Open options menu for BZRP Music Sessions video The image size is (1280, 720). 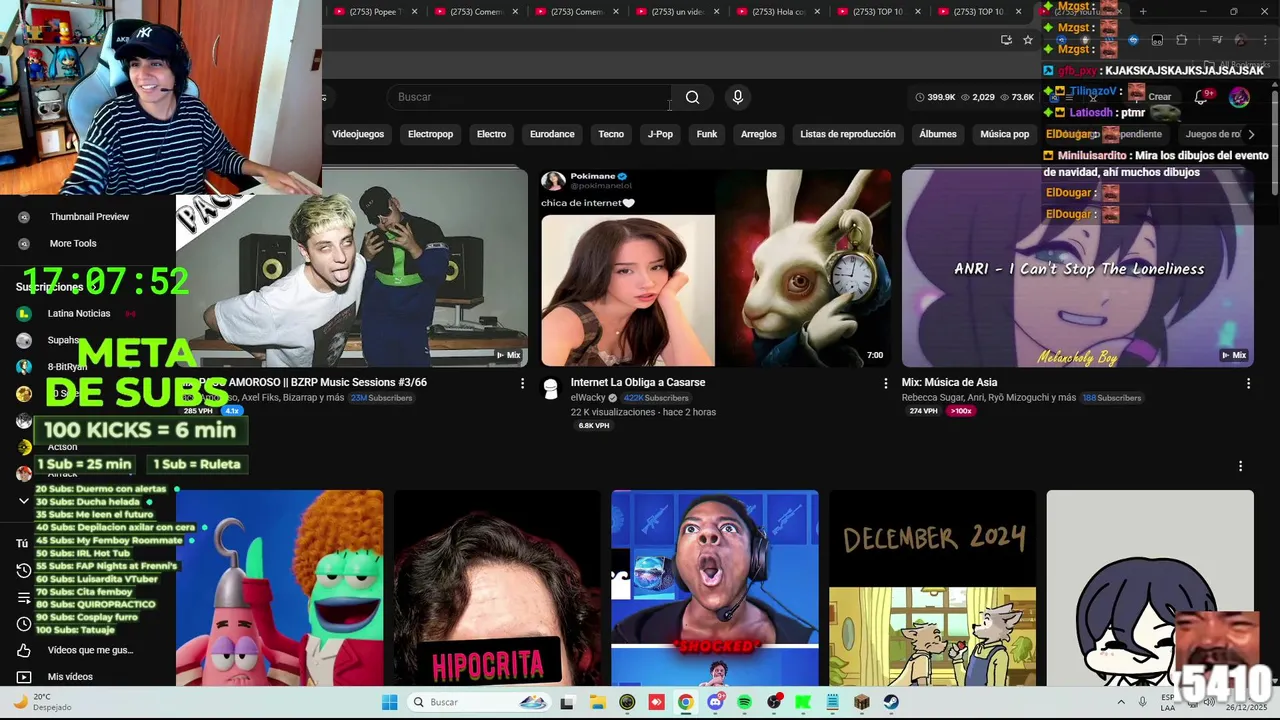[x=522, y=383]
